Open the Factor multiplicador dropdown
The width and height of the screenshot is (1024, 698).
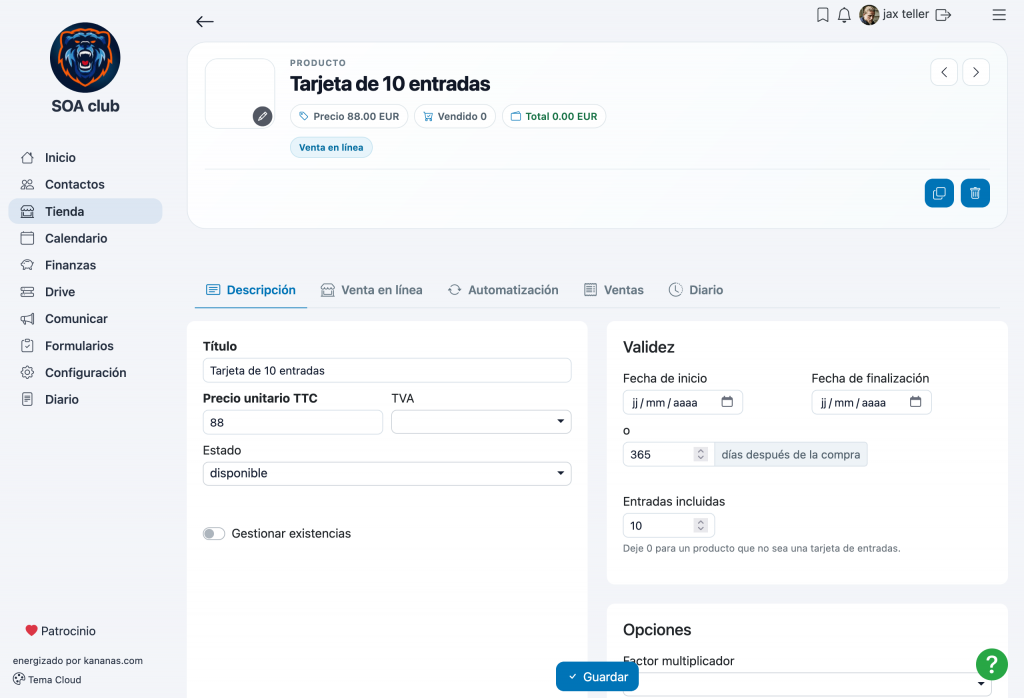[807, 684]
